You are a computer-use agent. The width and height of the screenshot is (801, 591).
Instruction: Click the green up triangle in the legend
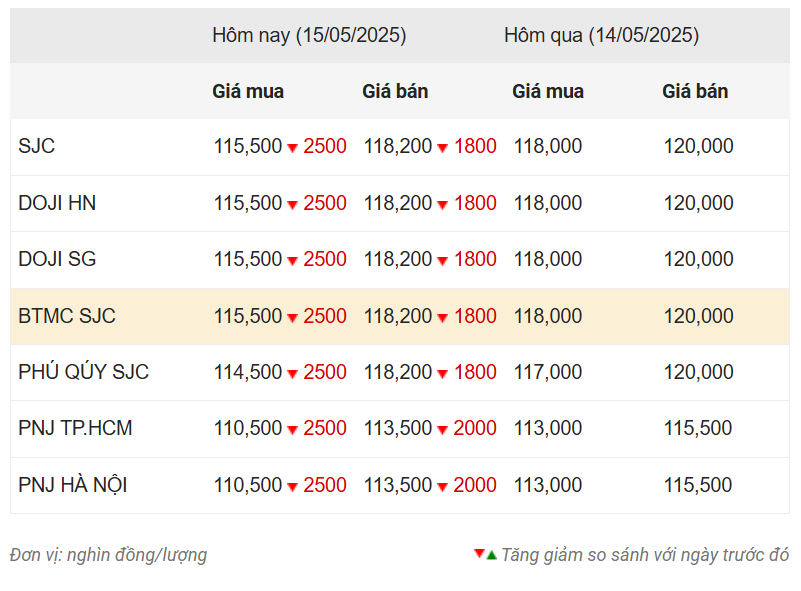click(491, 555)
